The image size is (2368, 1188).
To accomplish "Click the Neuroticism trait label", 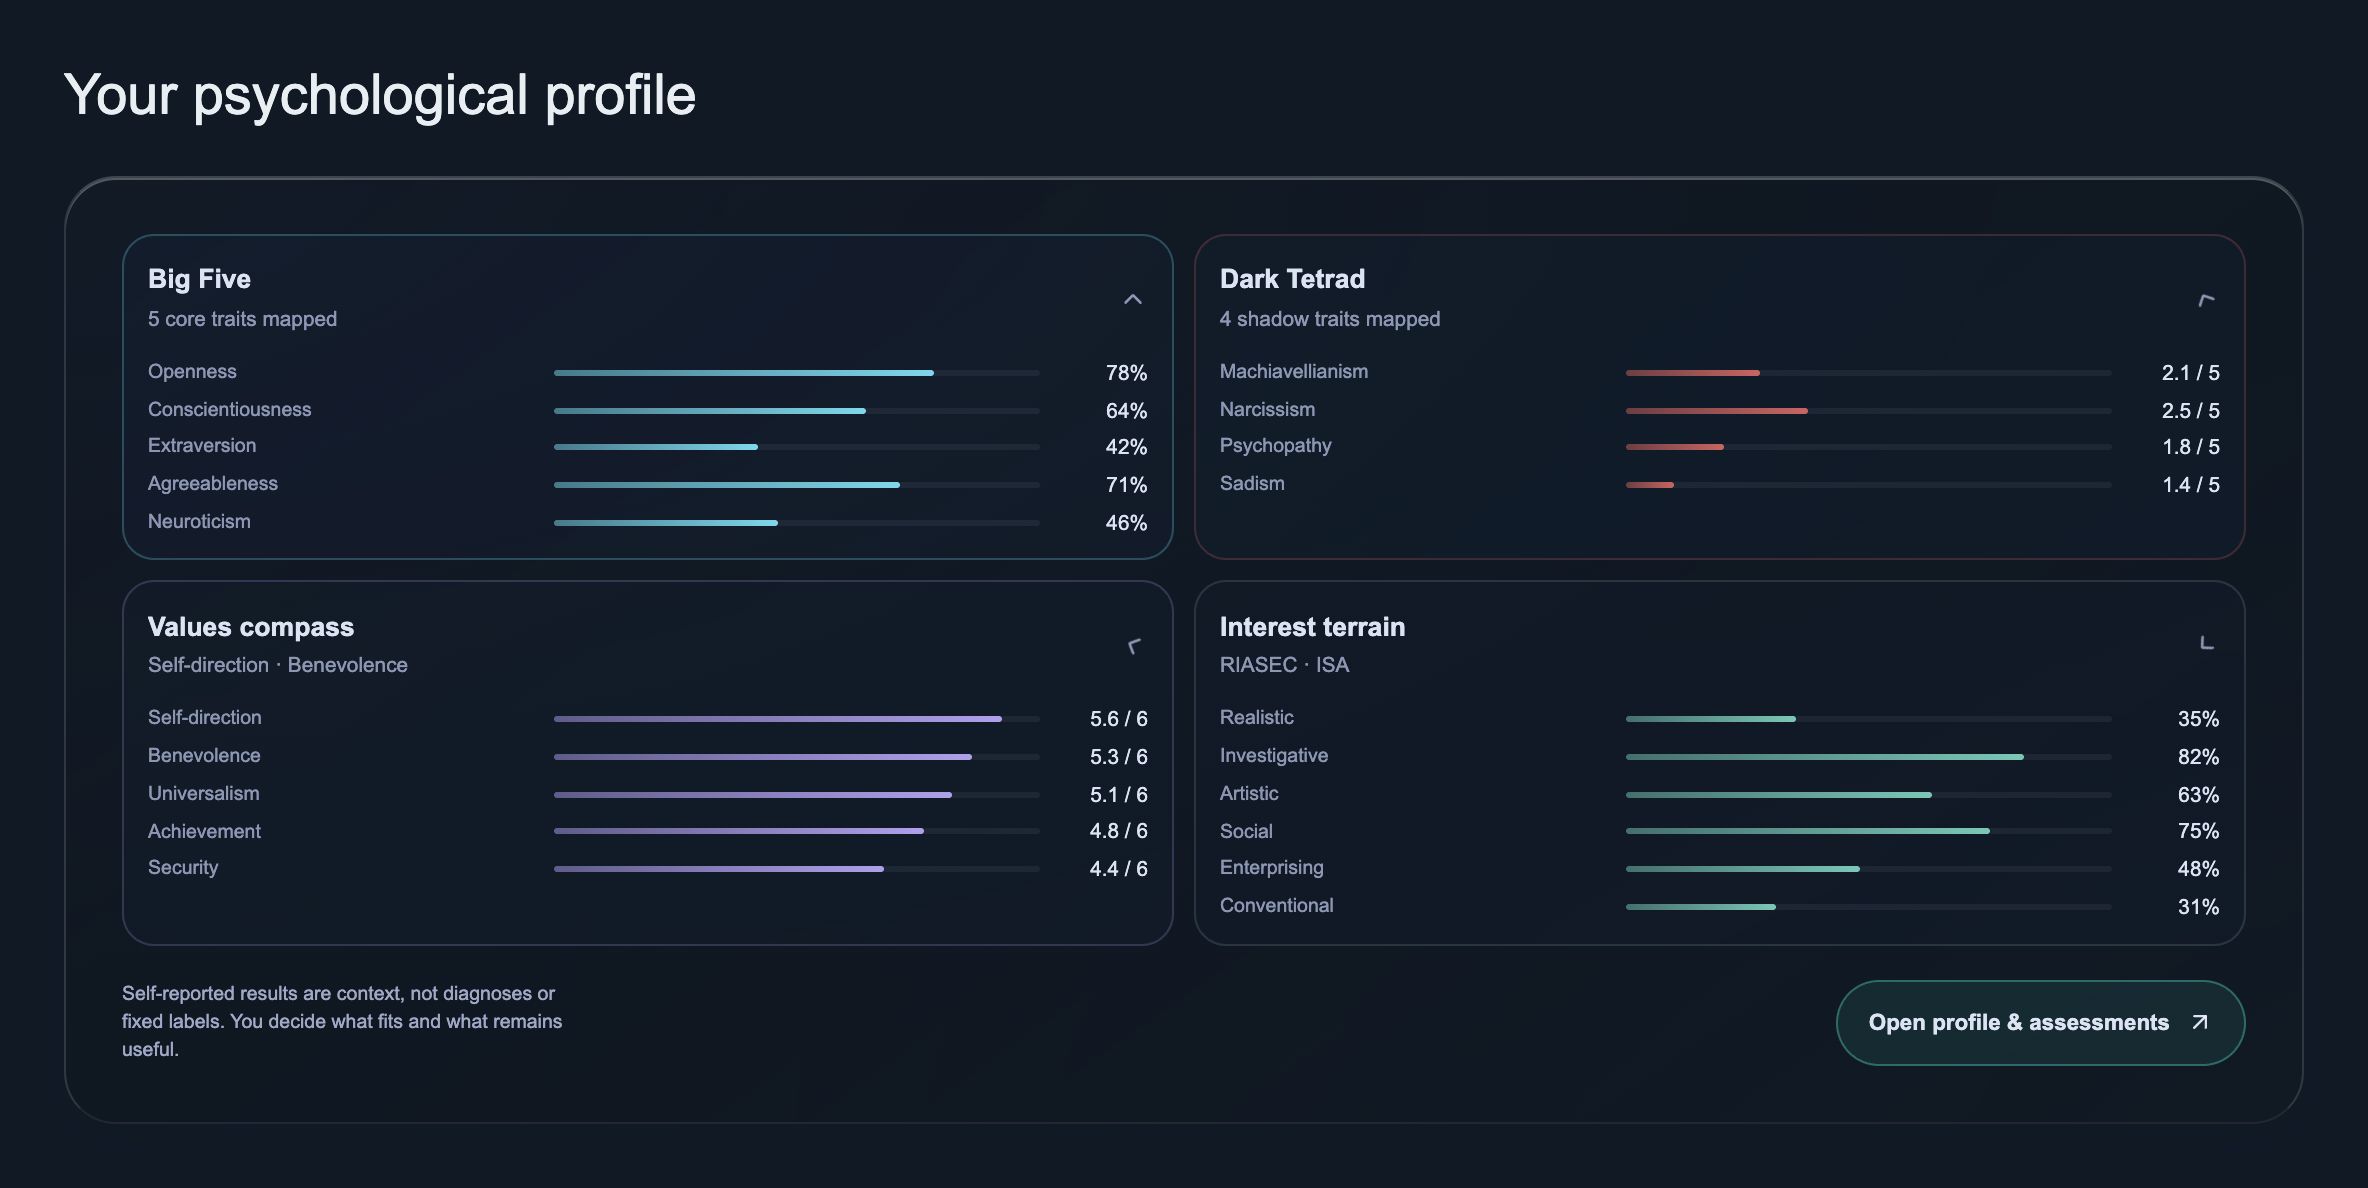I will coord(199,521).
